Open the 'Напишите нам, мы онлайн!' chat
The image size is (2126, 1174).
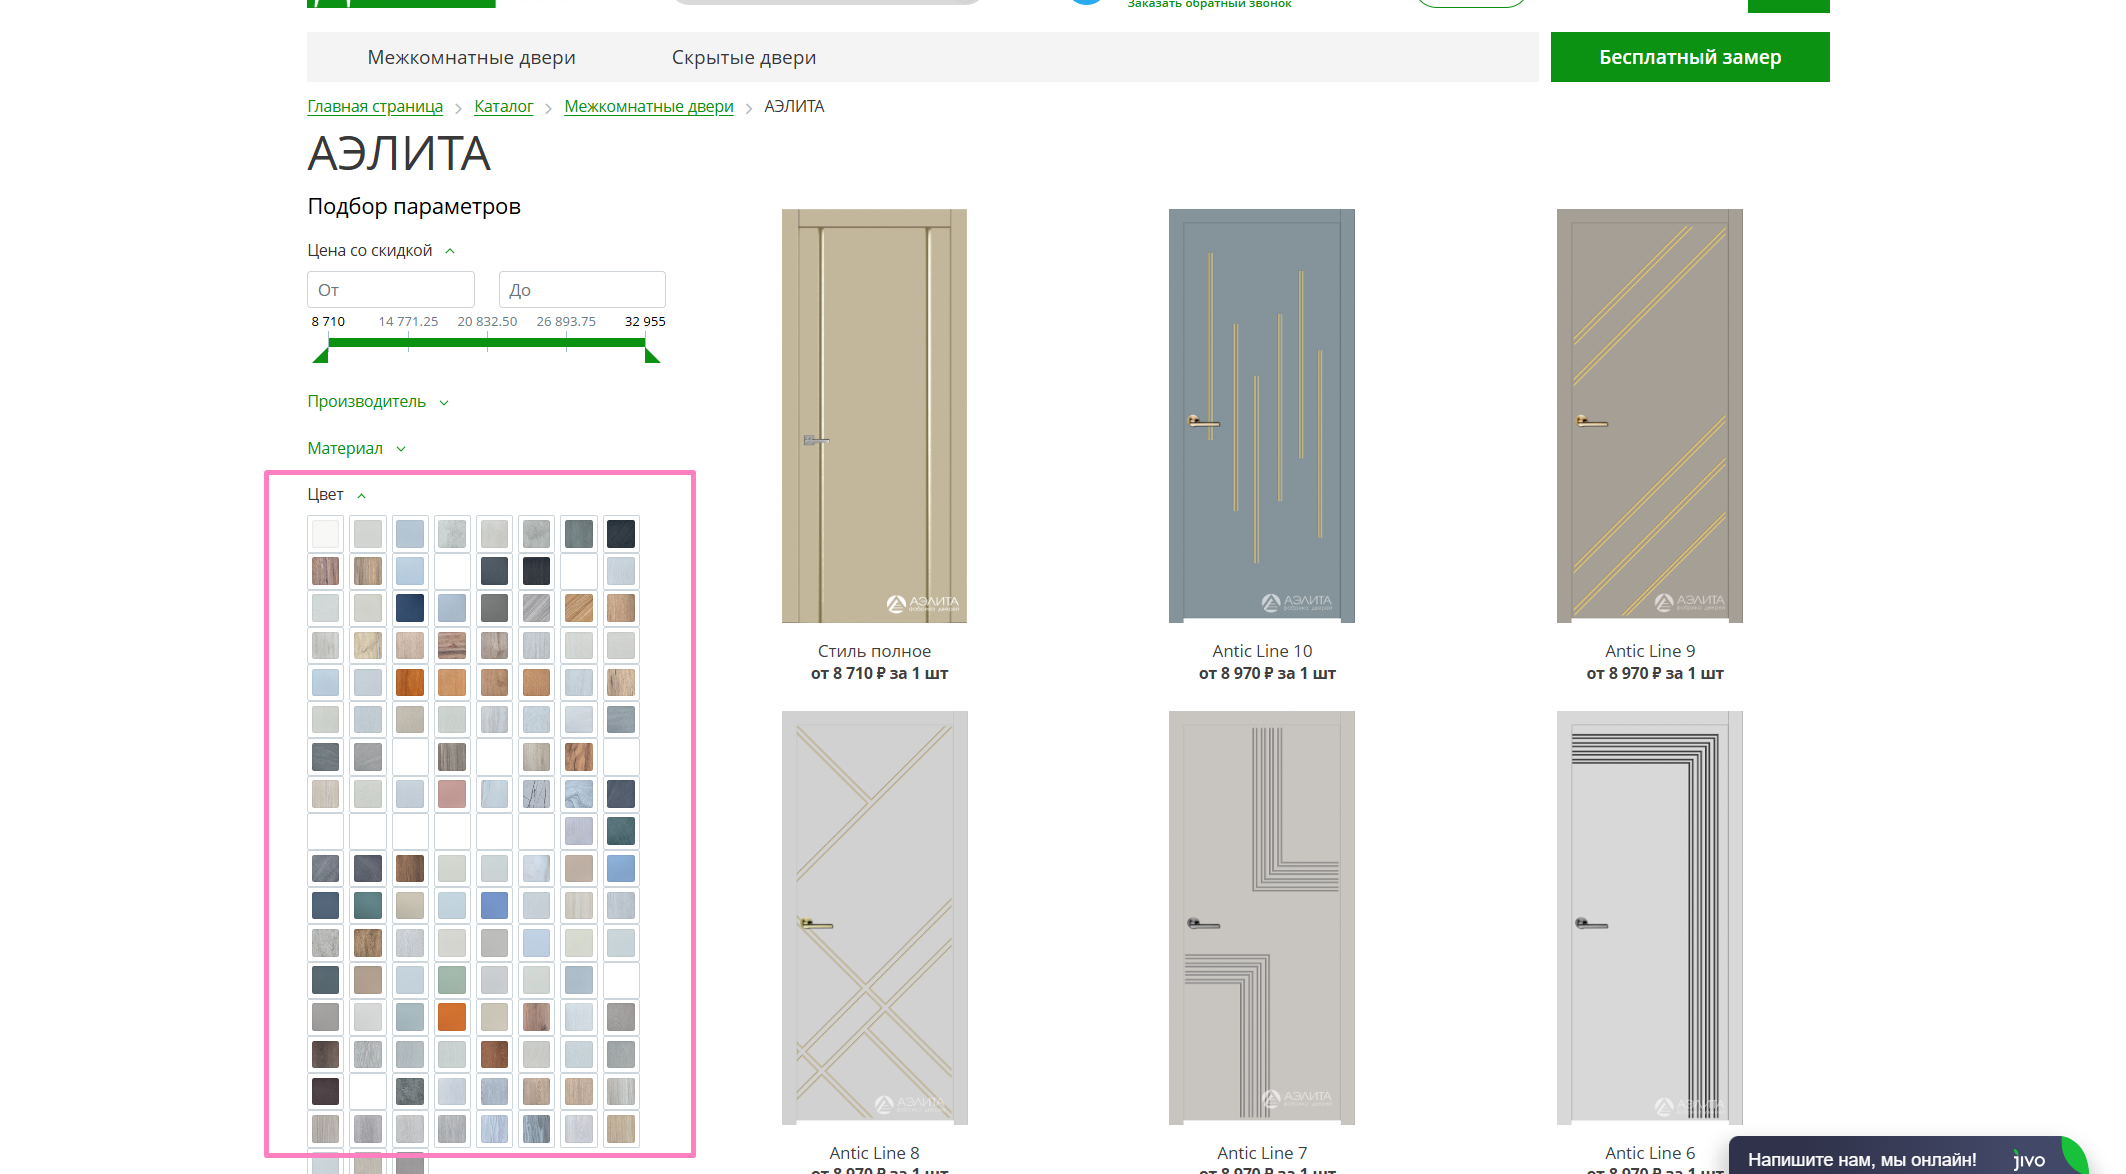pos(1862,1160)
